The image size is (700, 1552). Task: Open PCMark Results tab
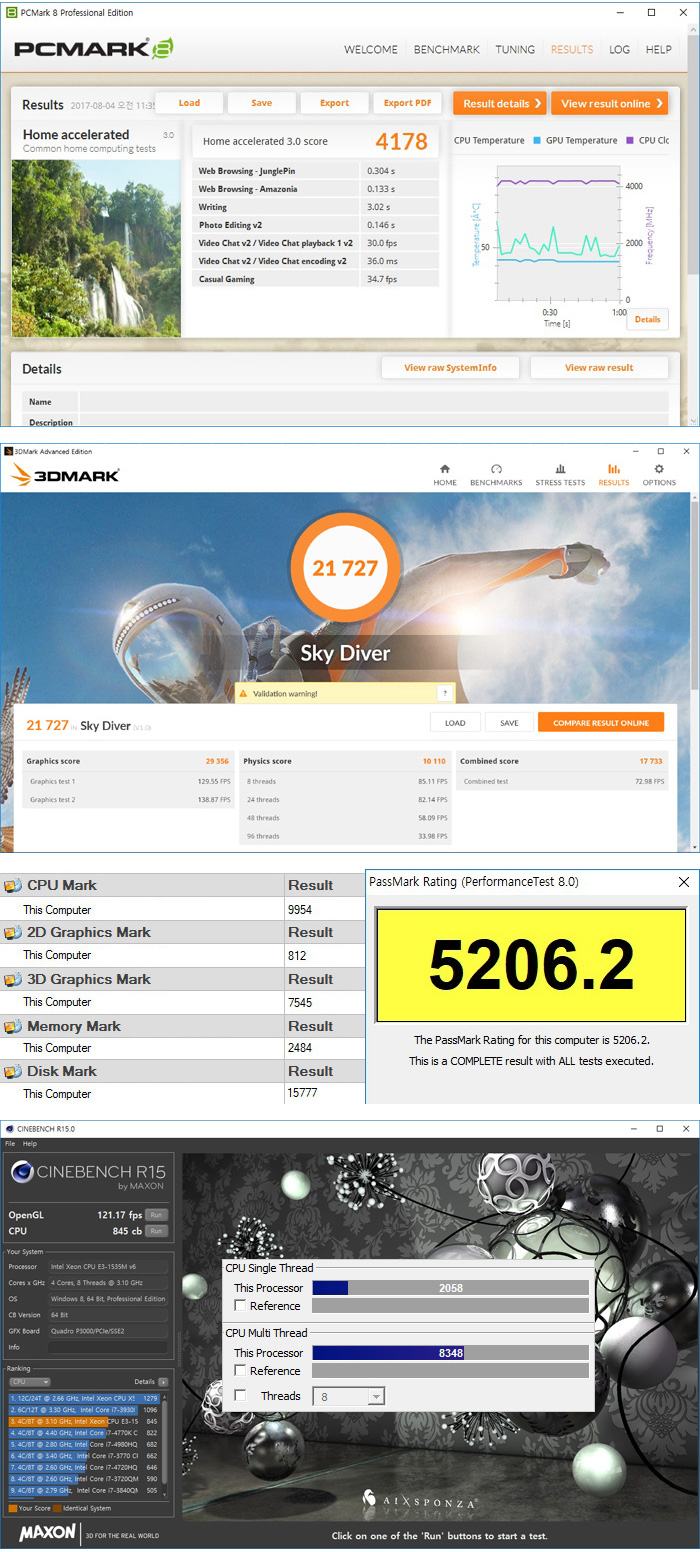(572, 49)
